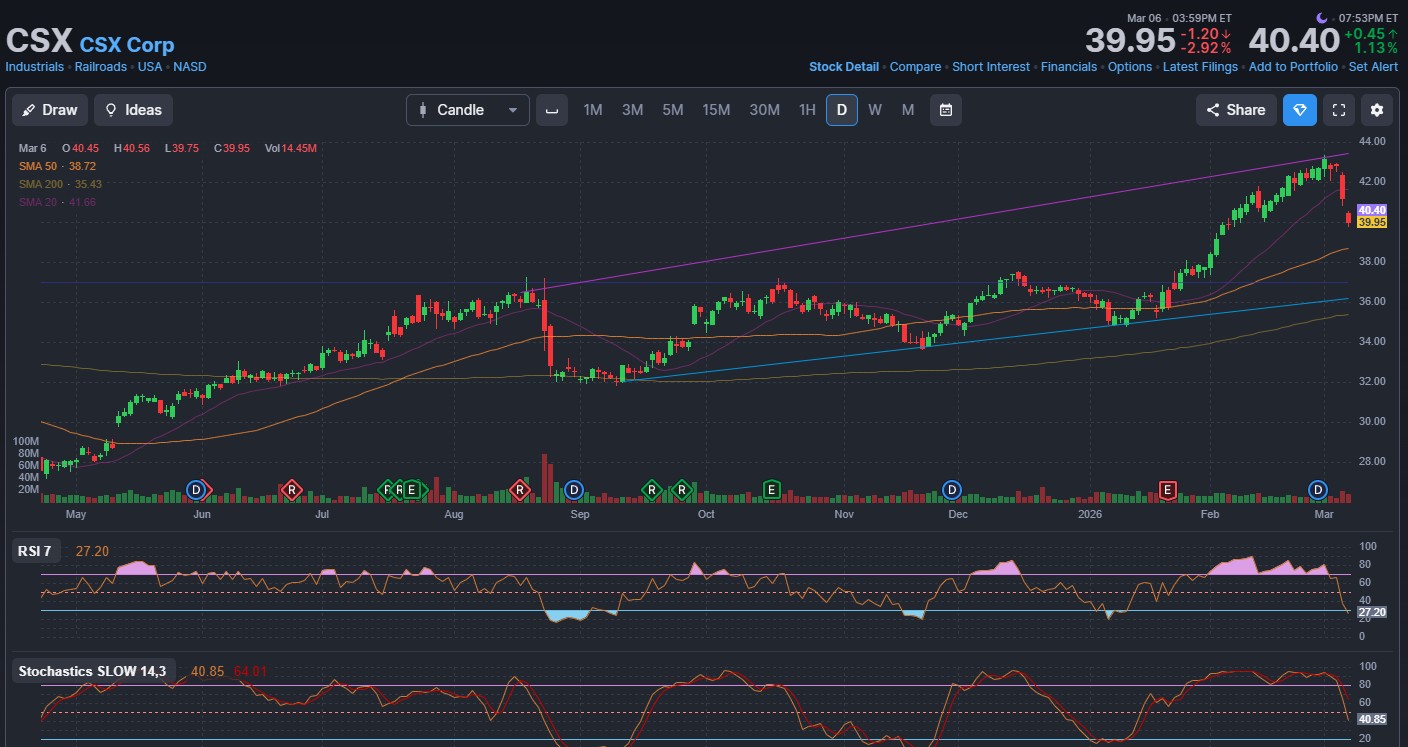
Task: Go to the Financials section
Action: point(1068,67)
